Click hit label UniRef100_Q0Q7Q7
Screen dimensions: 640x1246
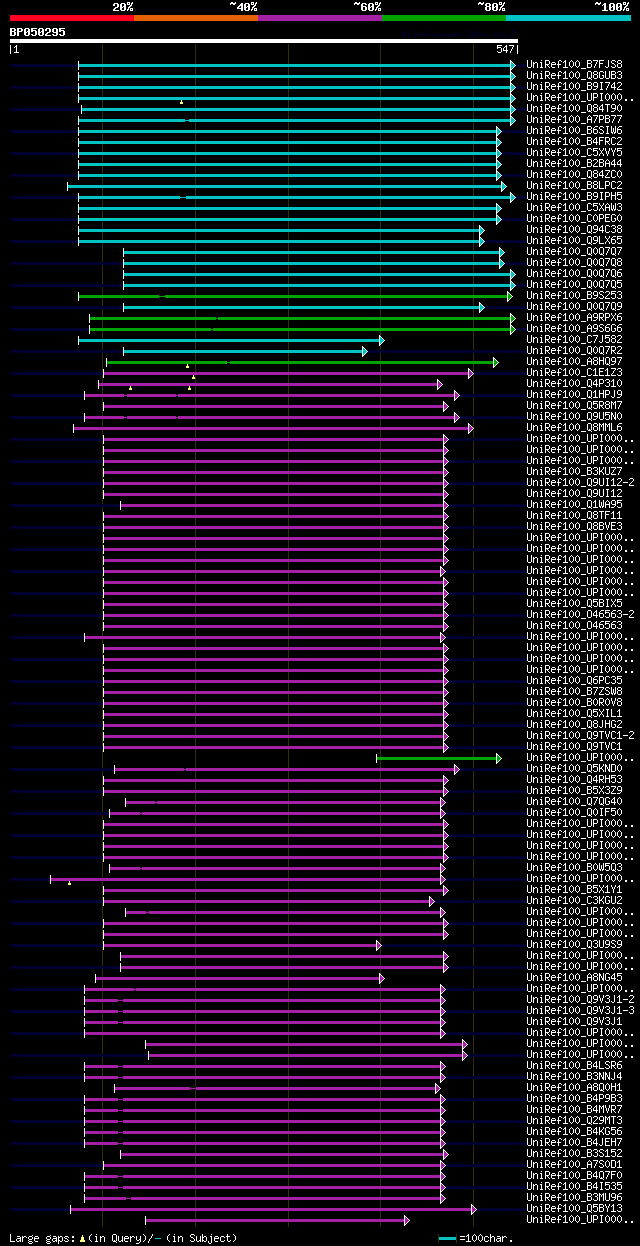pyautogui.click(x=574, y=251)
